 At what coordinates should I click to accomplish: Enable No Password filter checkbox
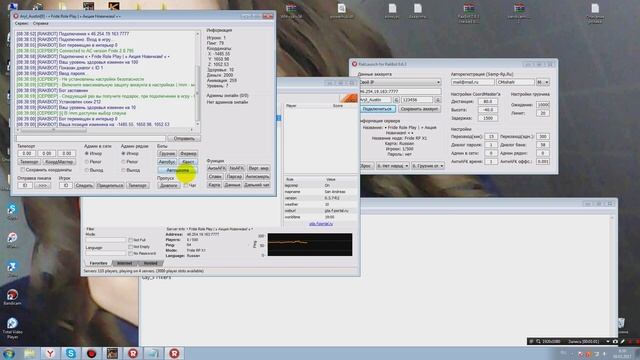[x=131, y=253]
